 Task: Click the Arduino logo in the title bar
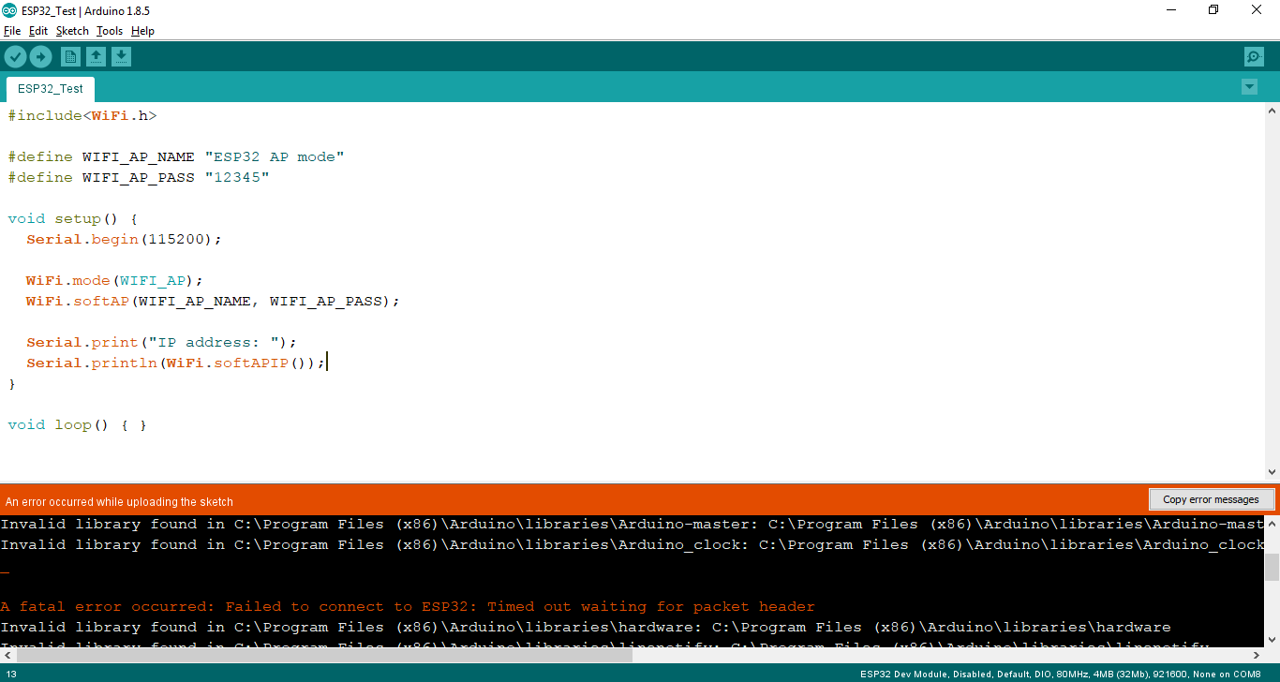pos(11,10)
